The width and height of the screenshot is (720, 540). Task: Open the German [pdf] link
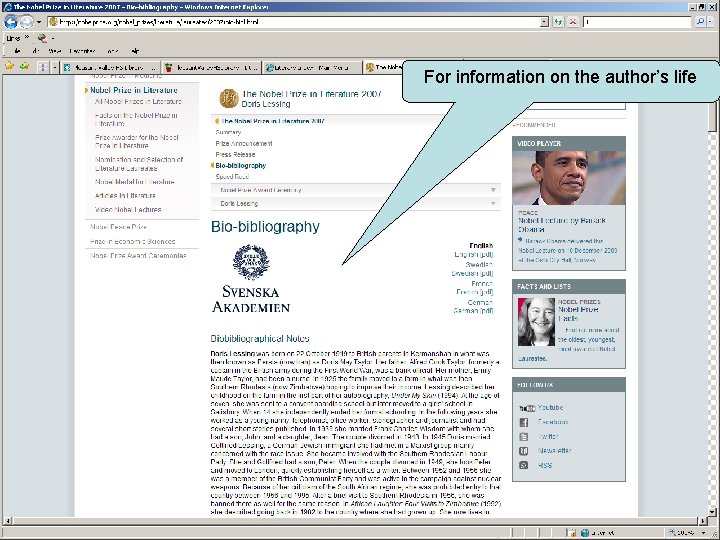(x=473, y=311)
